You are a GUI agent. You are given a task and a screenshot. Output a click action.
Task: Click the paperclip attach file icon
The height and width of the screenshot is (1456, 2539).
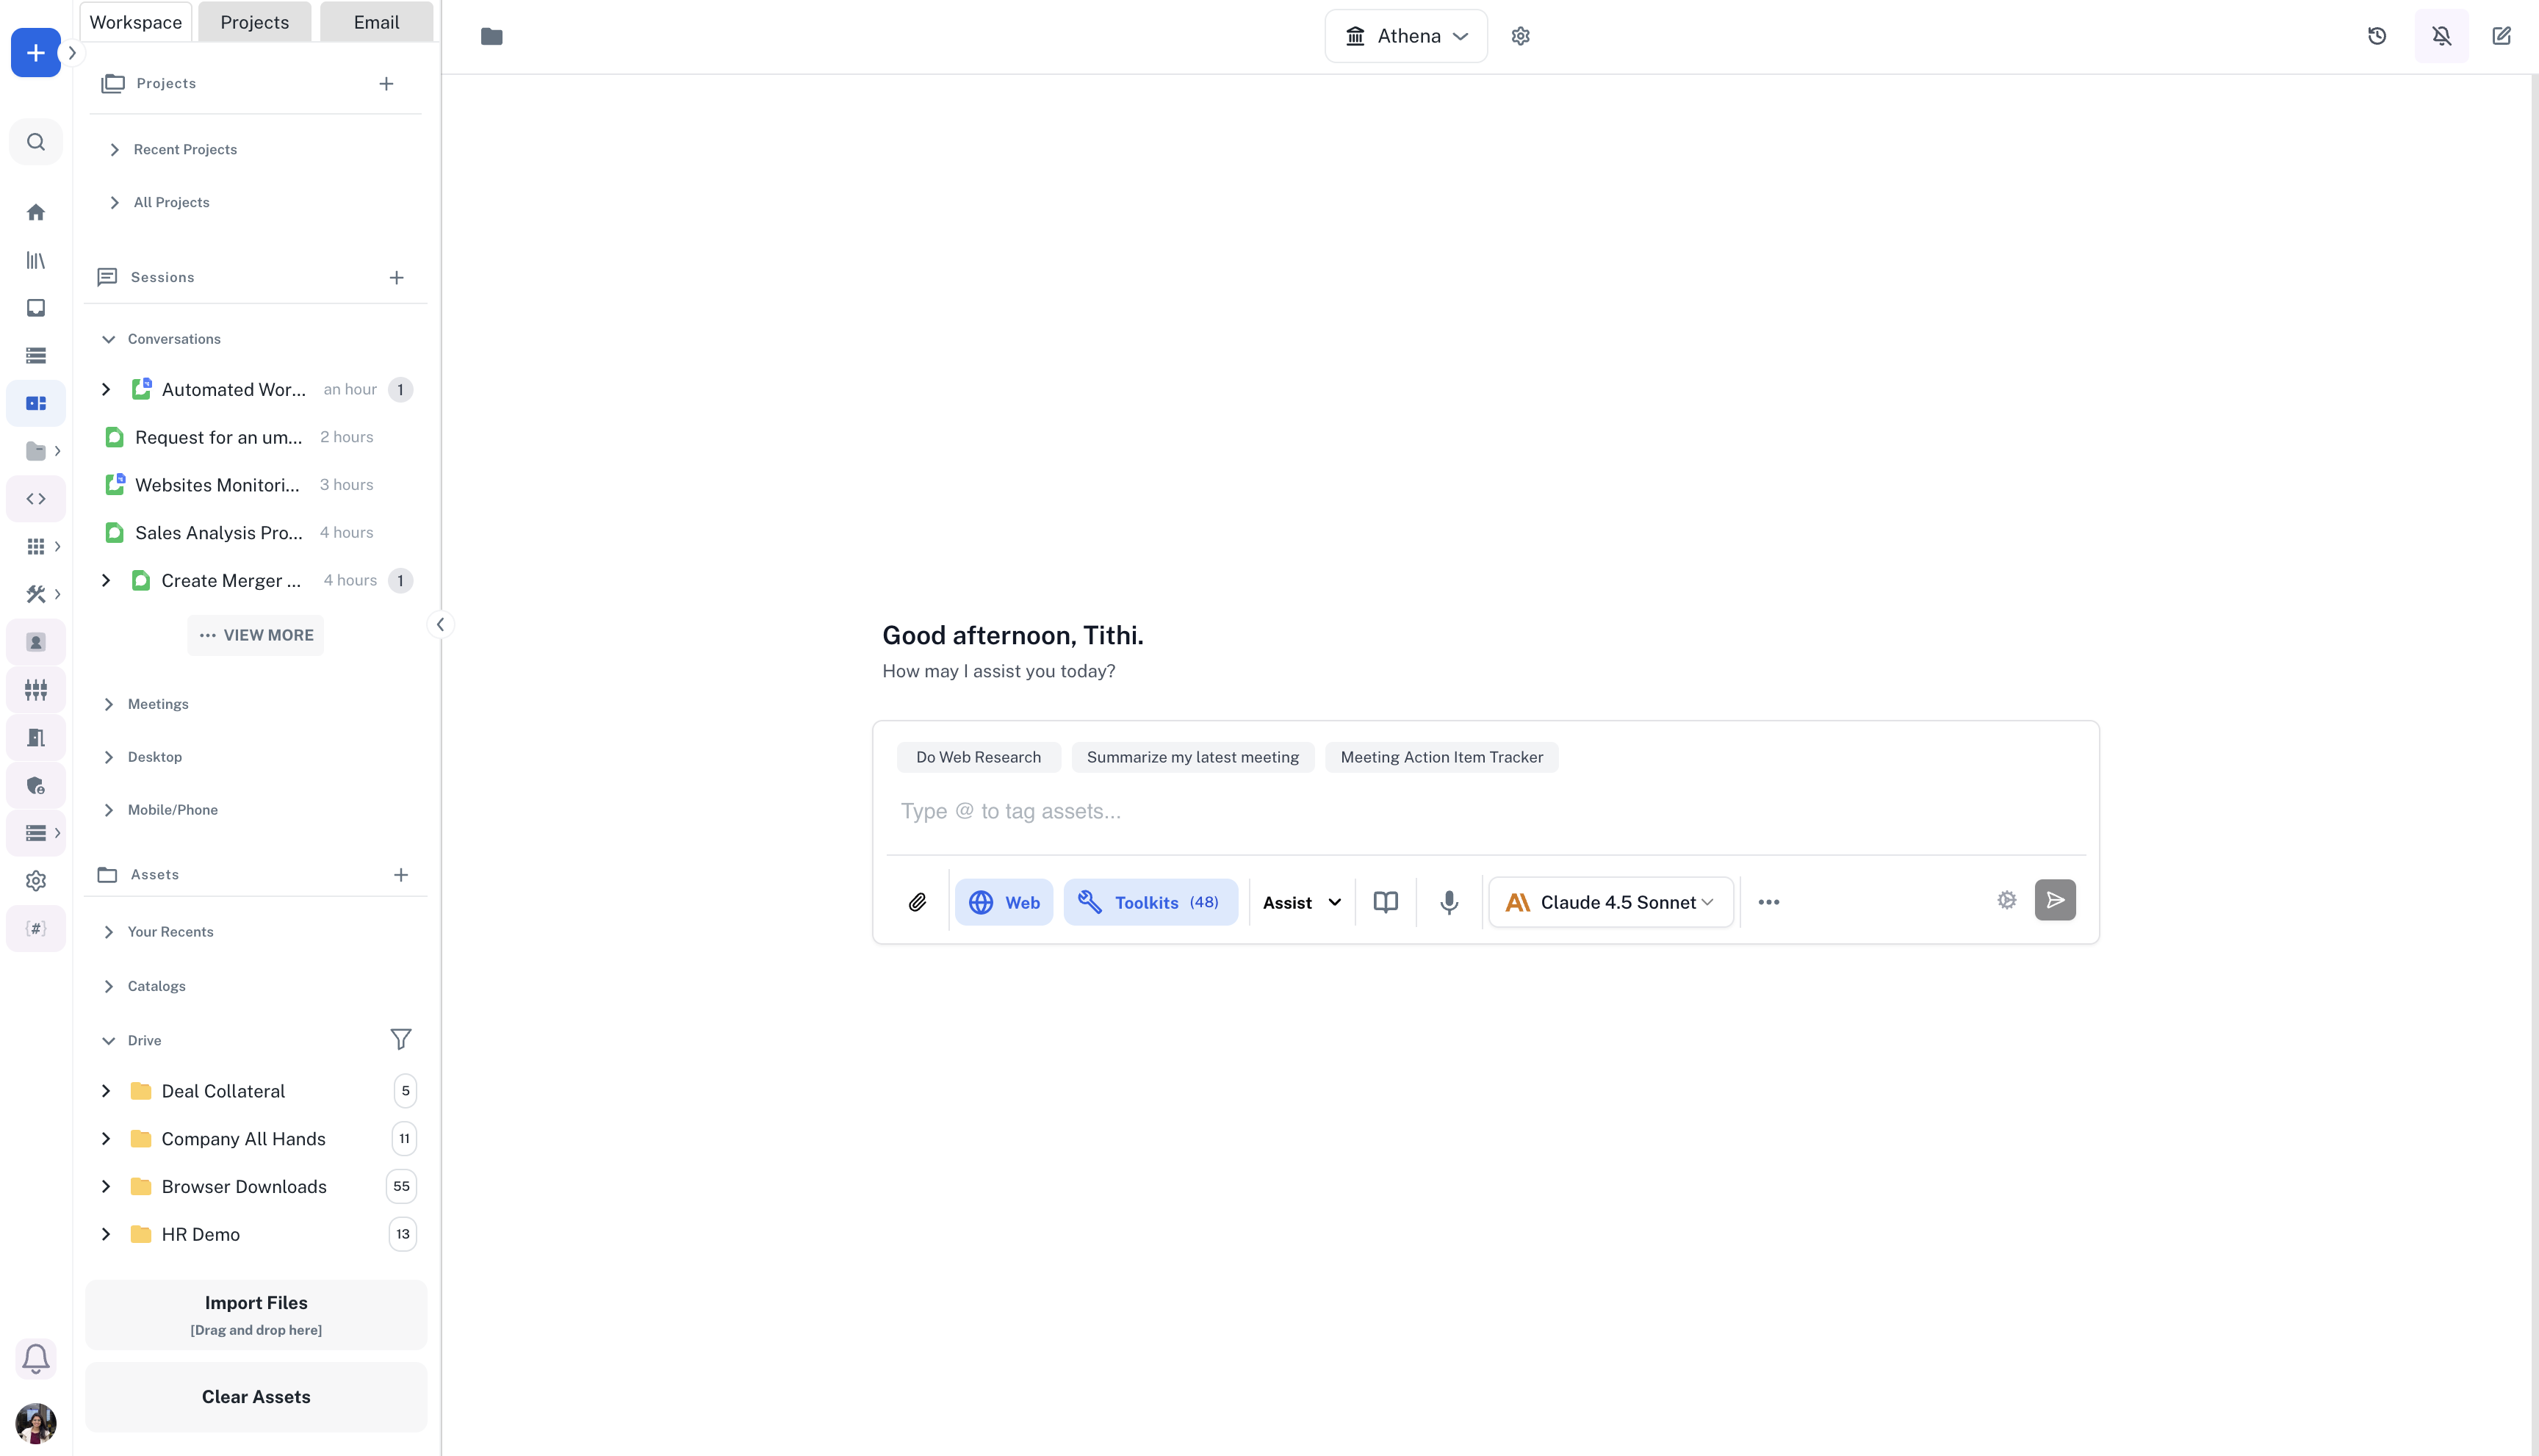(917, 902)
